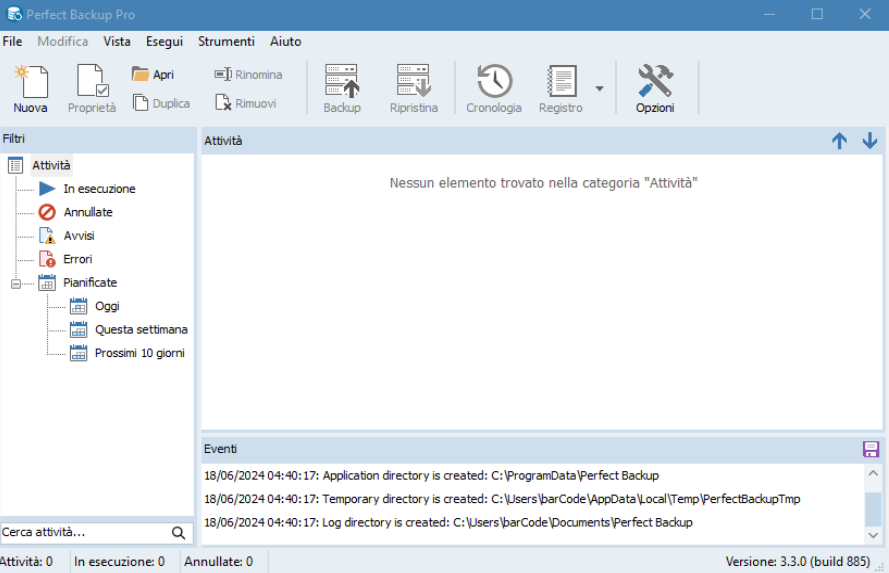Click the Ripristina restore icon
The width and height of the screenshot is (889, 573).
(414, 81)
